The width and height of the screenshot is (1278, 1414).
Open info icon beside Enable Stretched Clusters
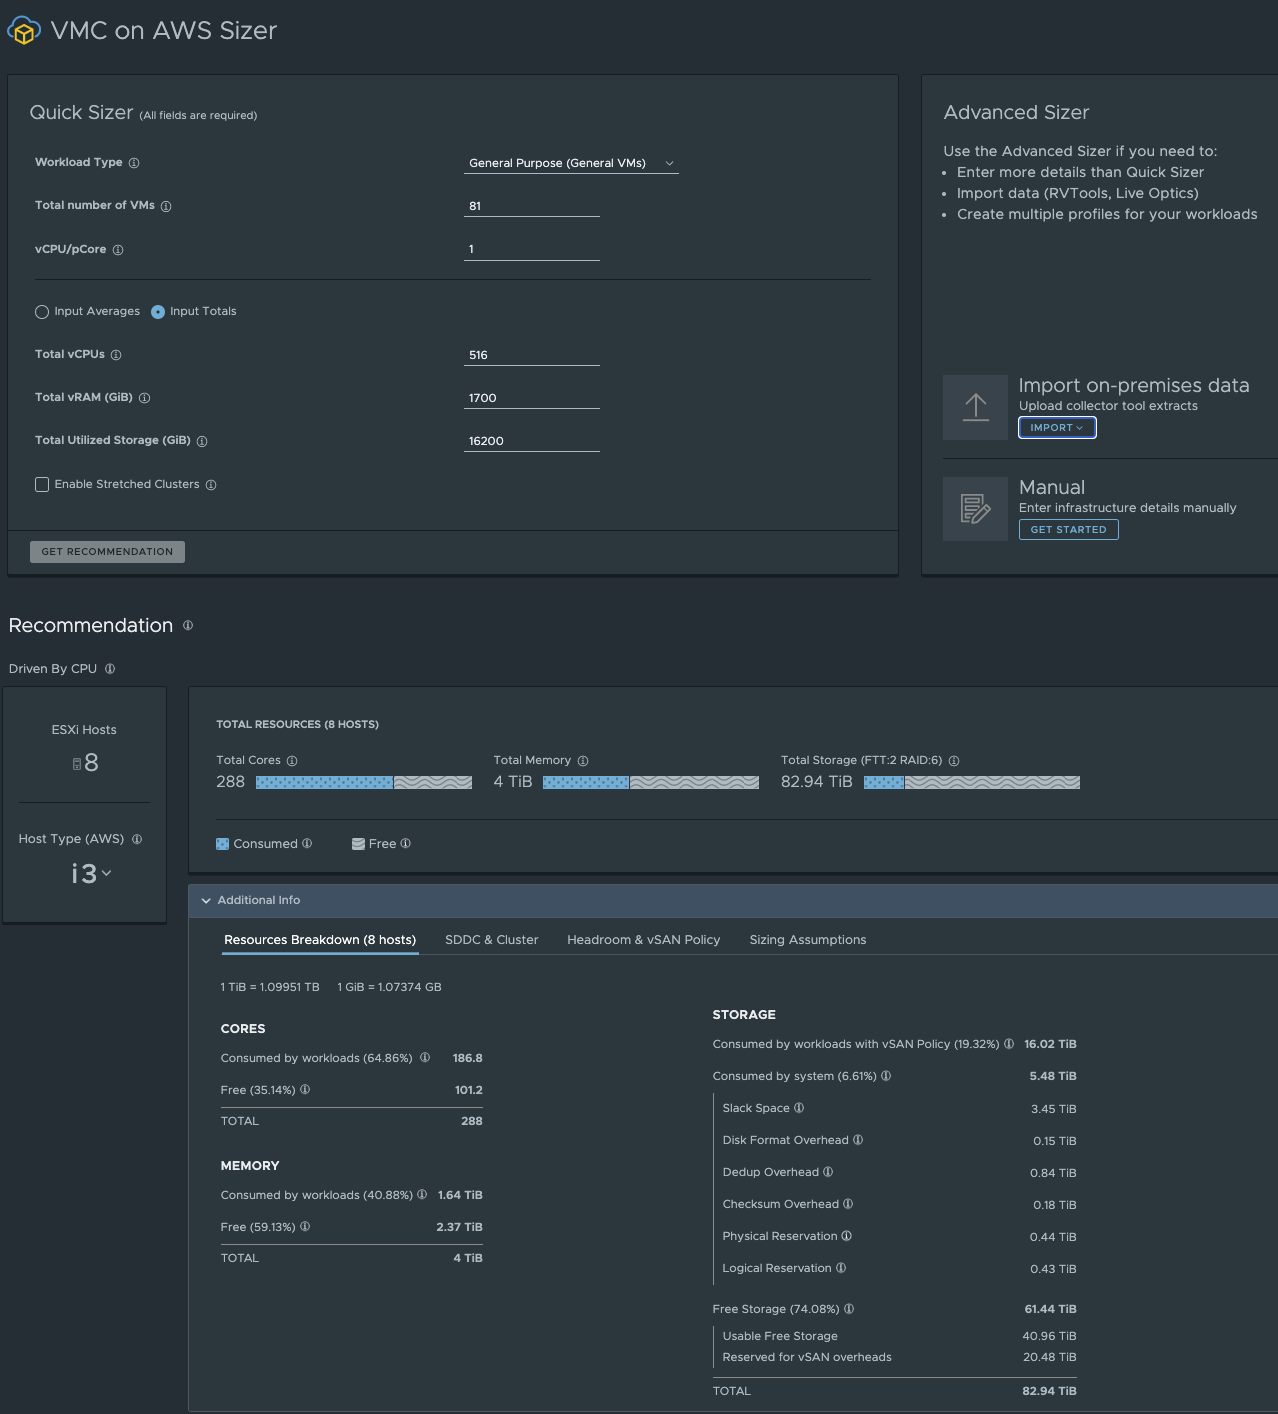click(x=211, y=485)
